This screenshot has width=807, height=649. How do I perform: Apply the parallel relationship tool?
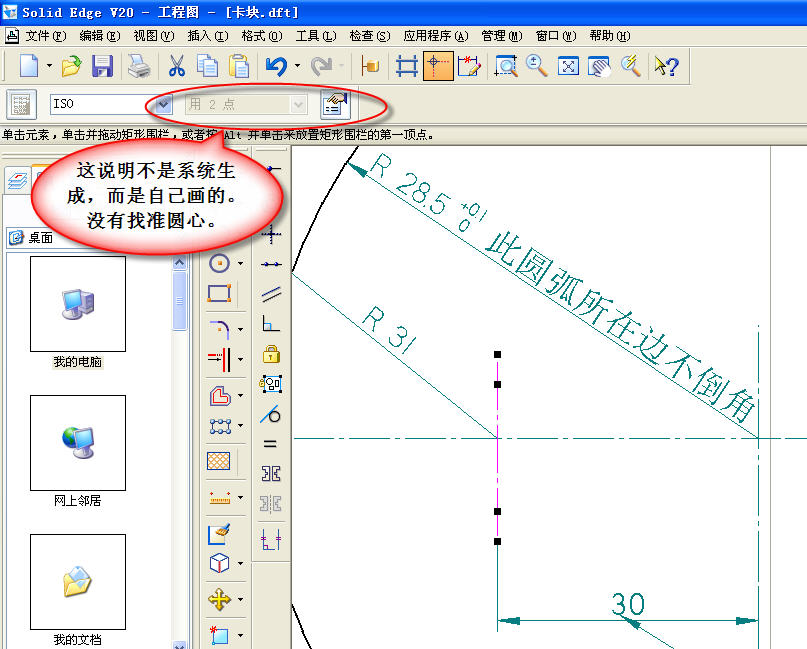tap(271, 293)
